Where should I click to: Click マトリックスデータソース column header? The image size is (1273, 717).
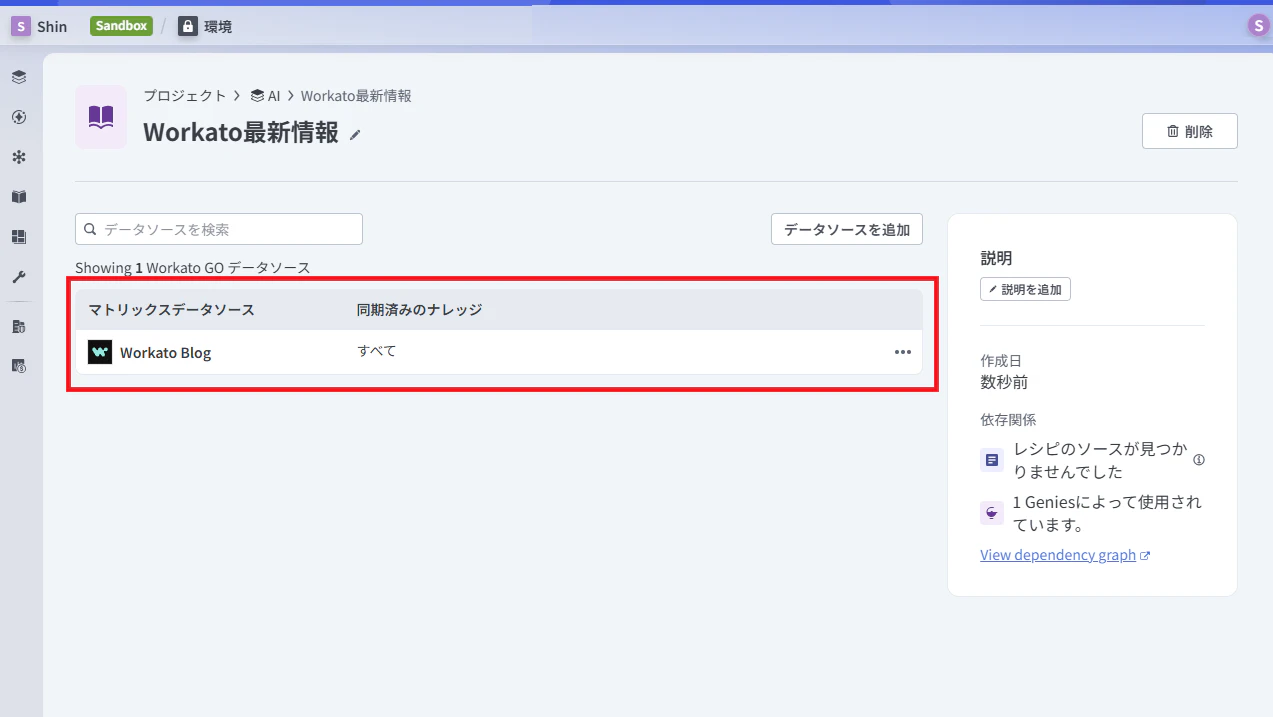tap(171, 310)
